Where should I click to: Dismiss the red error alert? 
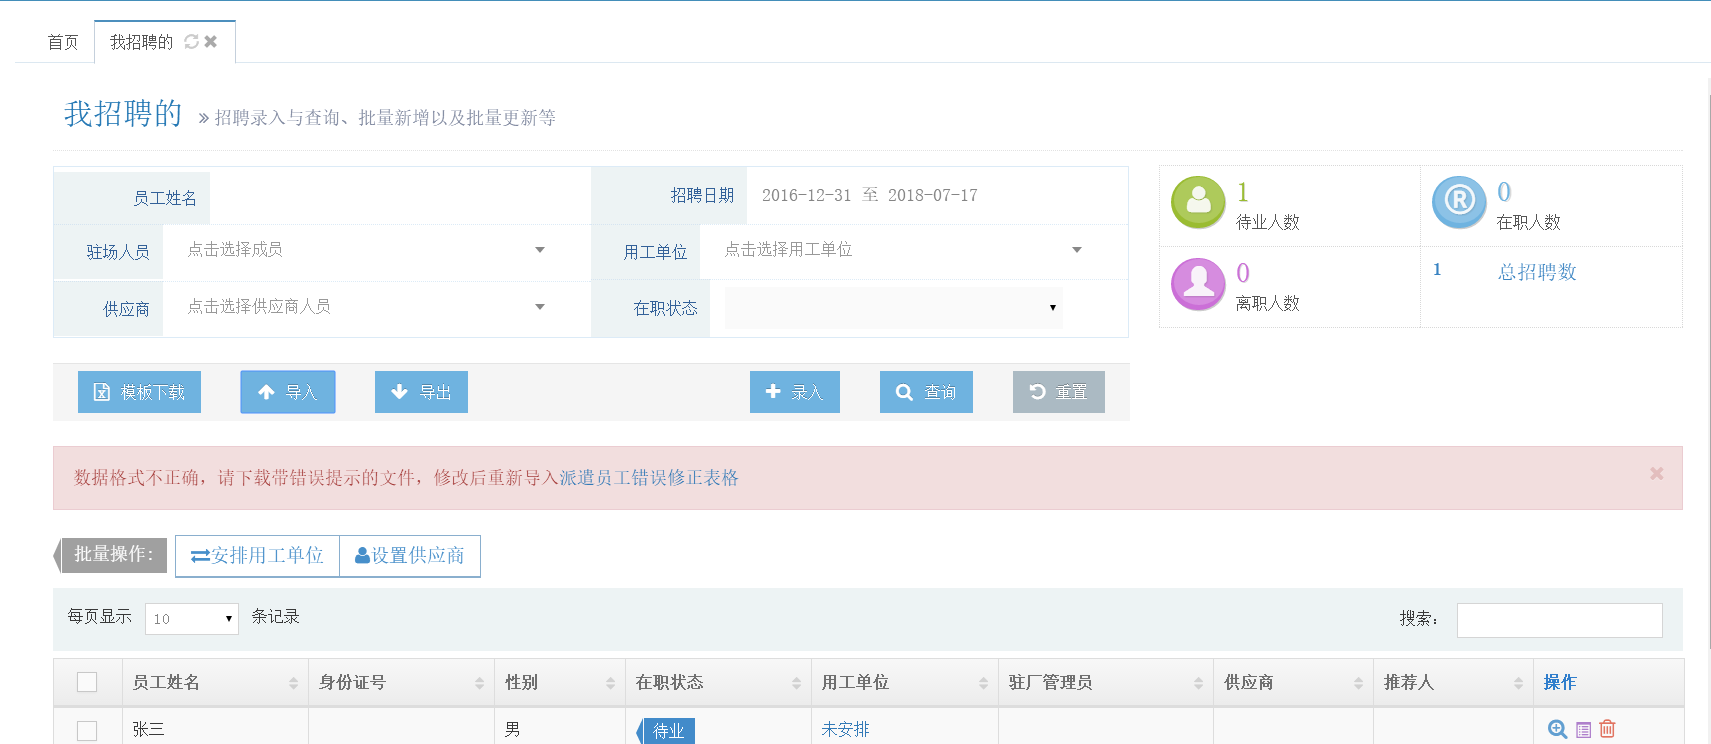point(1656,474)
